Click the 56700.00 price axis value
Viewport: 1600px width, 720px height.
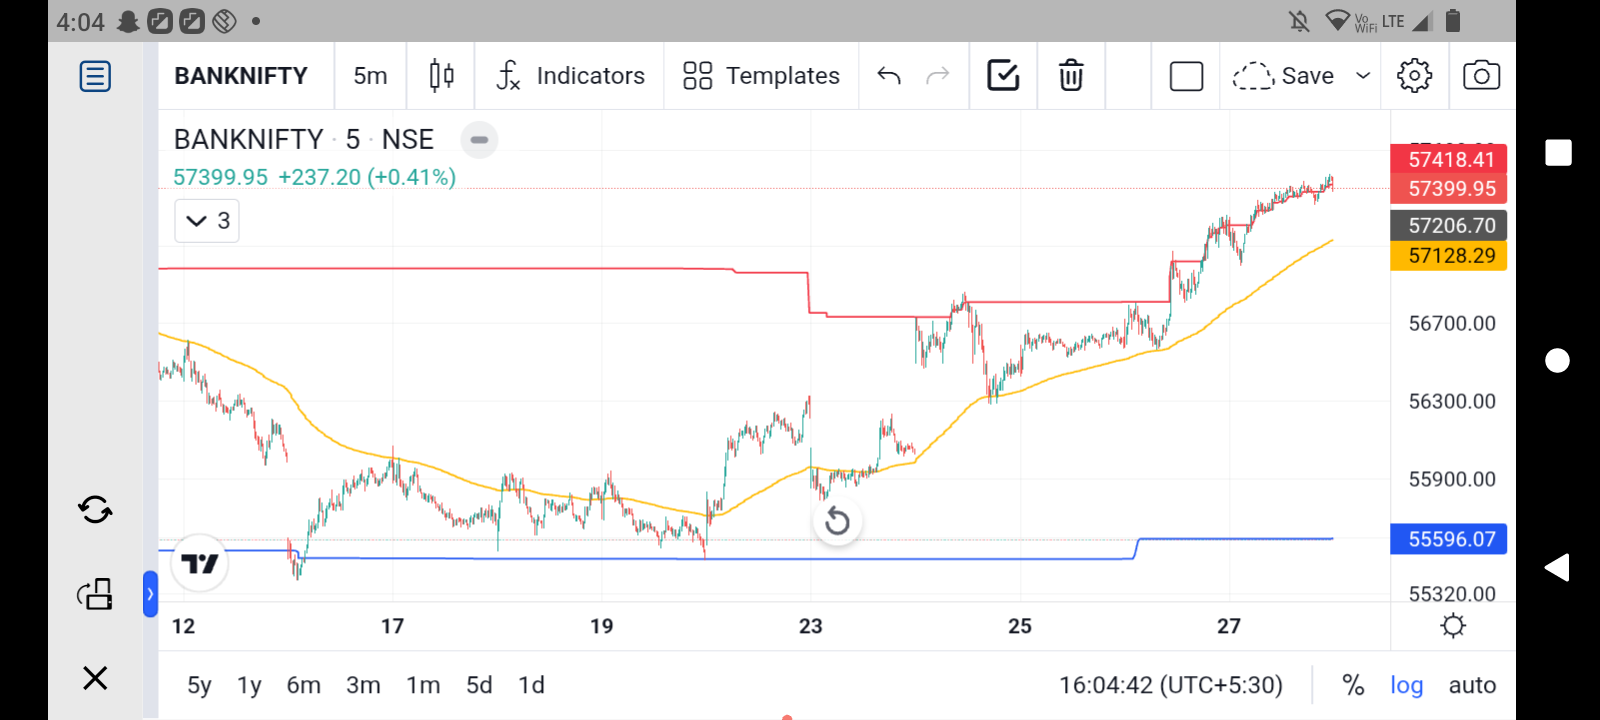tap(1452, 323)
